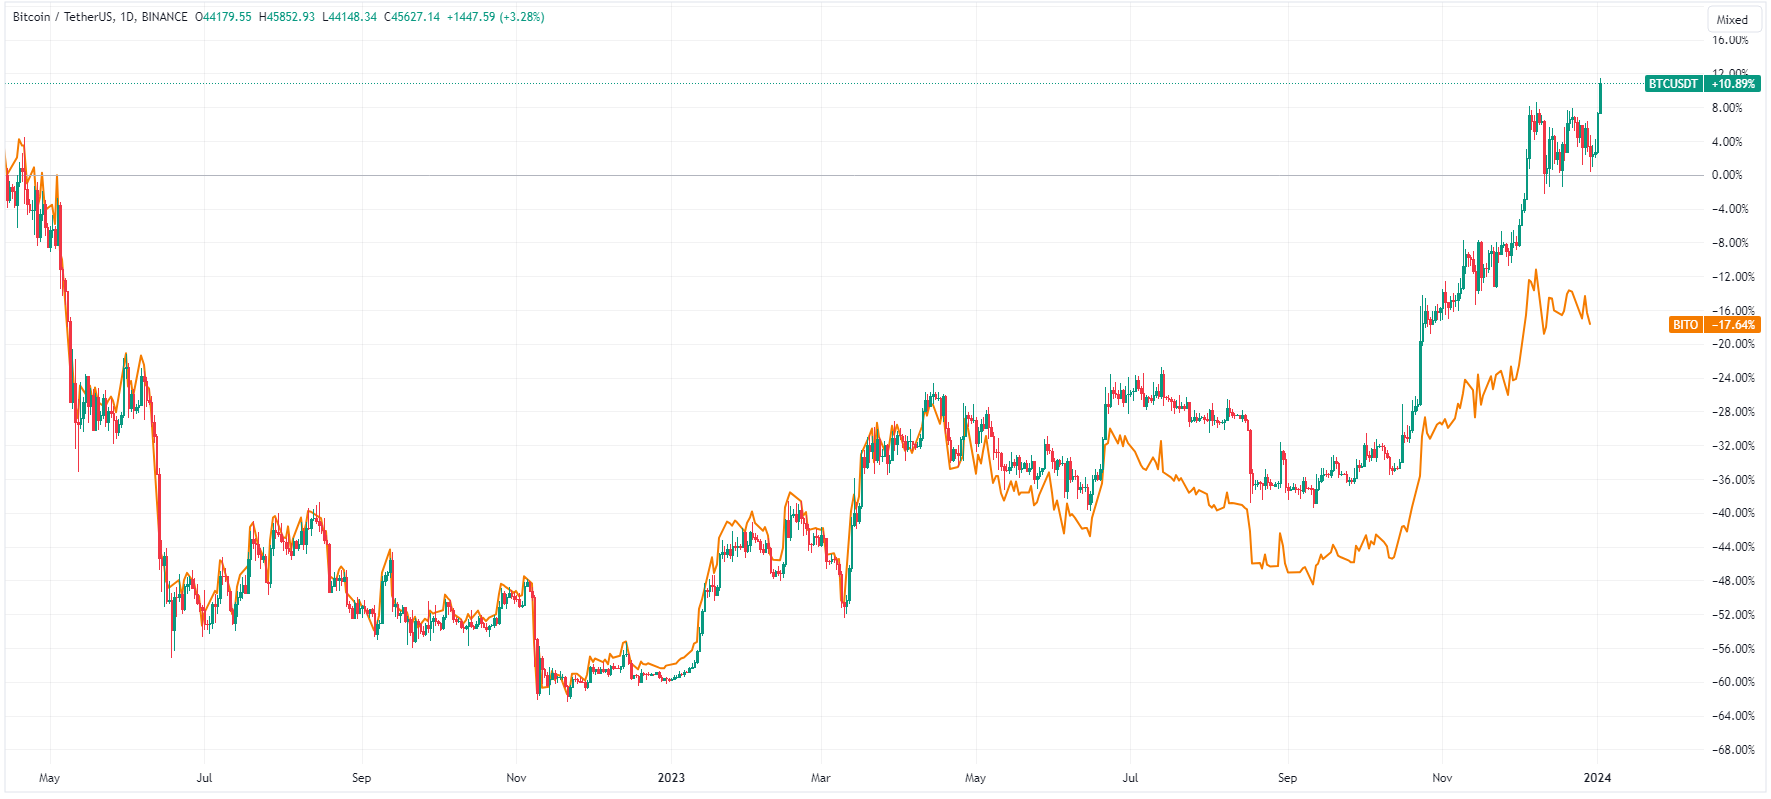This screenshot has width=1771, height=799.
Task: Click the 2023 date axis label
Action: (671, 778)
